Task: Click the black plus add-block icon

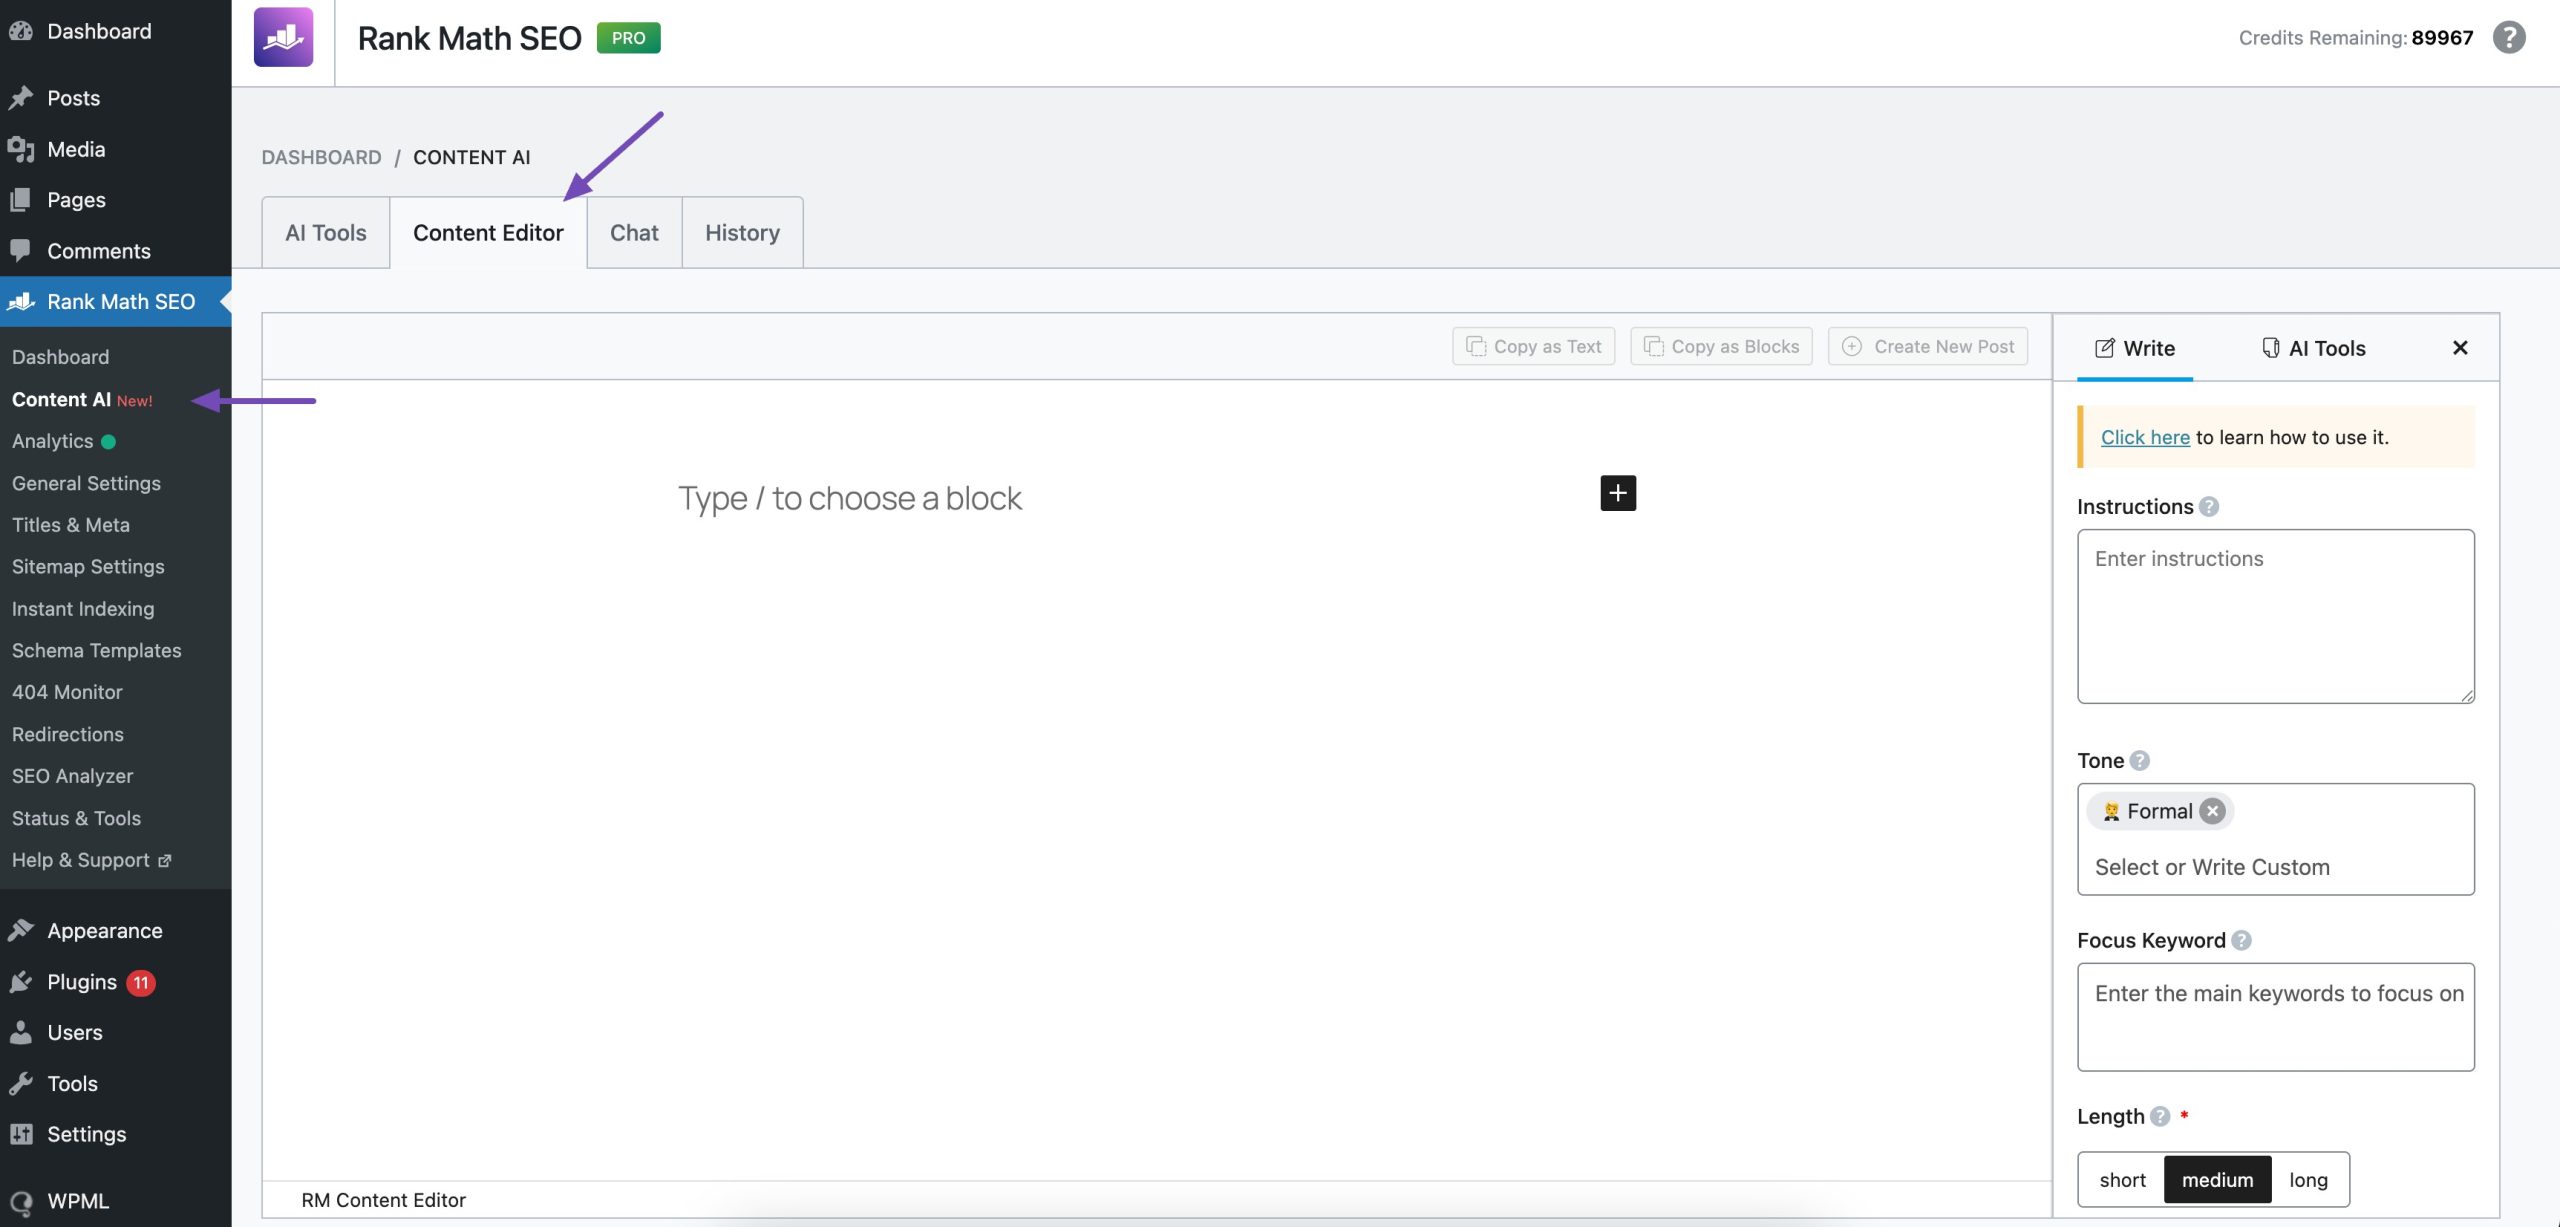Action: [x=1617, y=493]
